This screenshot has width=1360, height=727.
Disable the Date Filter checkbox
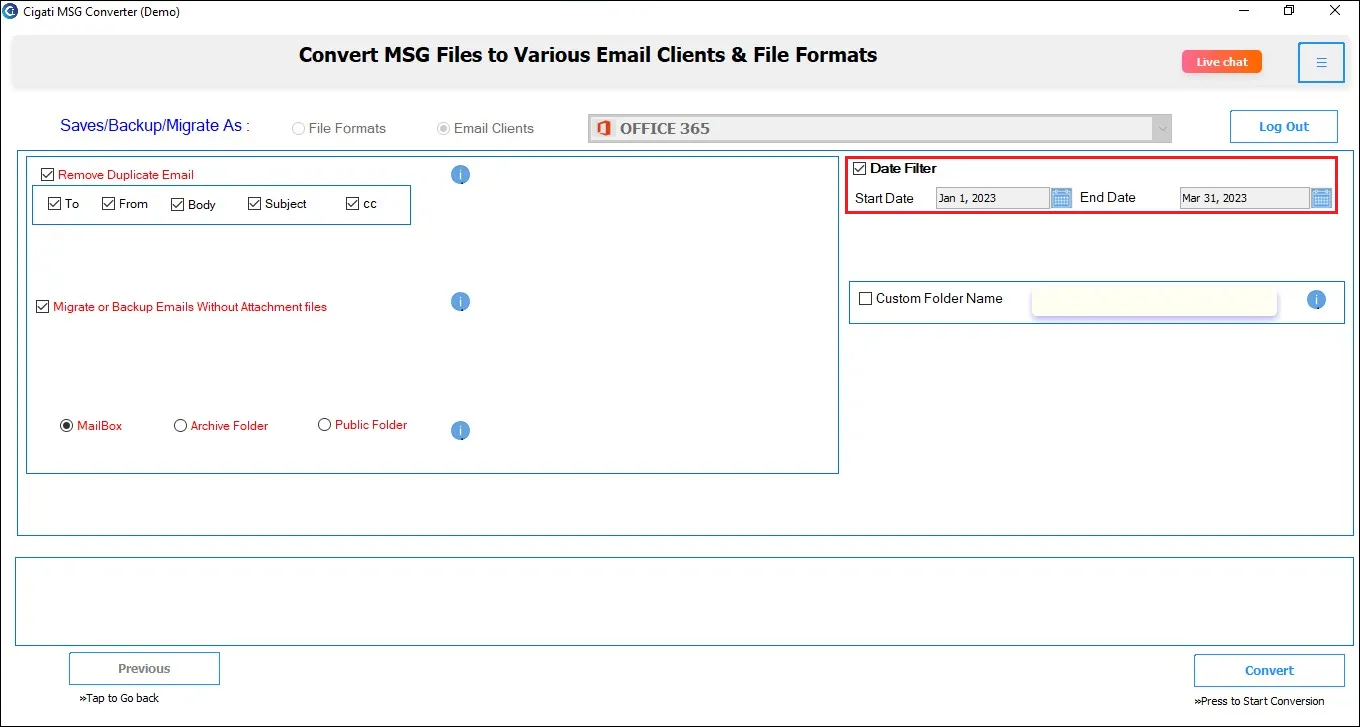[859, 168]
